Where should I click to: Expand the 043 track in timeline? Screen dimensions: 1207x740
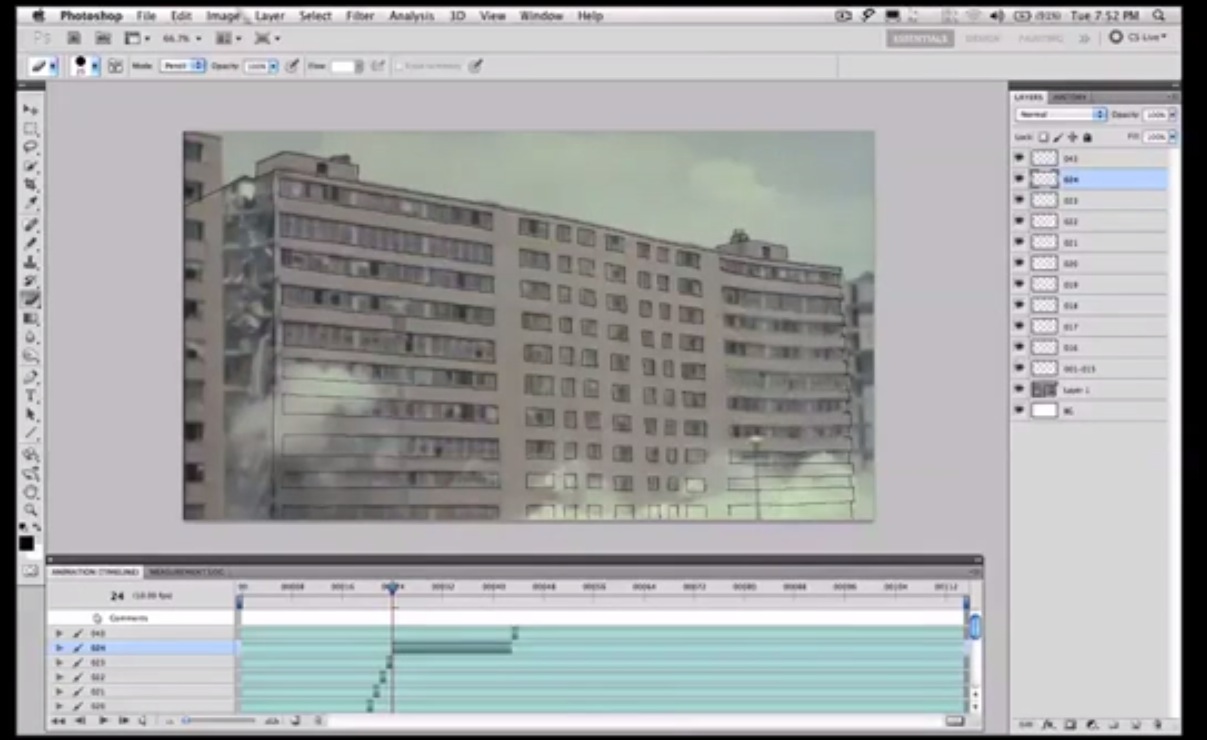click(59, 634)
